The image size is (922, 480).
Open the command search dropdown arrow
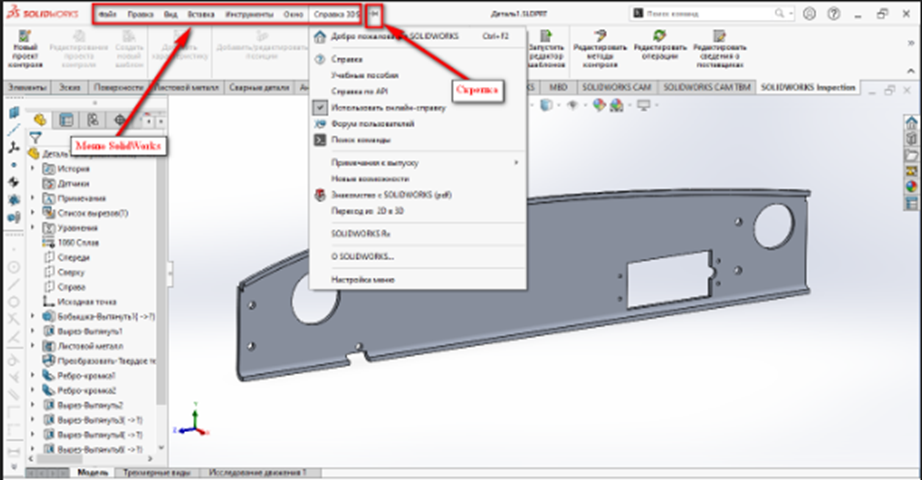pyautogui.click(x=791, y=13)
